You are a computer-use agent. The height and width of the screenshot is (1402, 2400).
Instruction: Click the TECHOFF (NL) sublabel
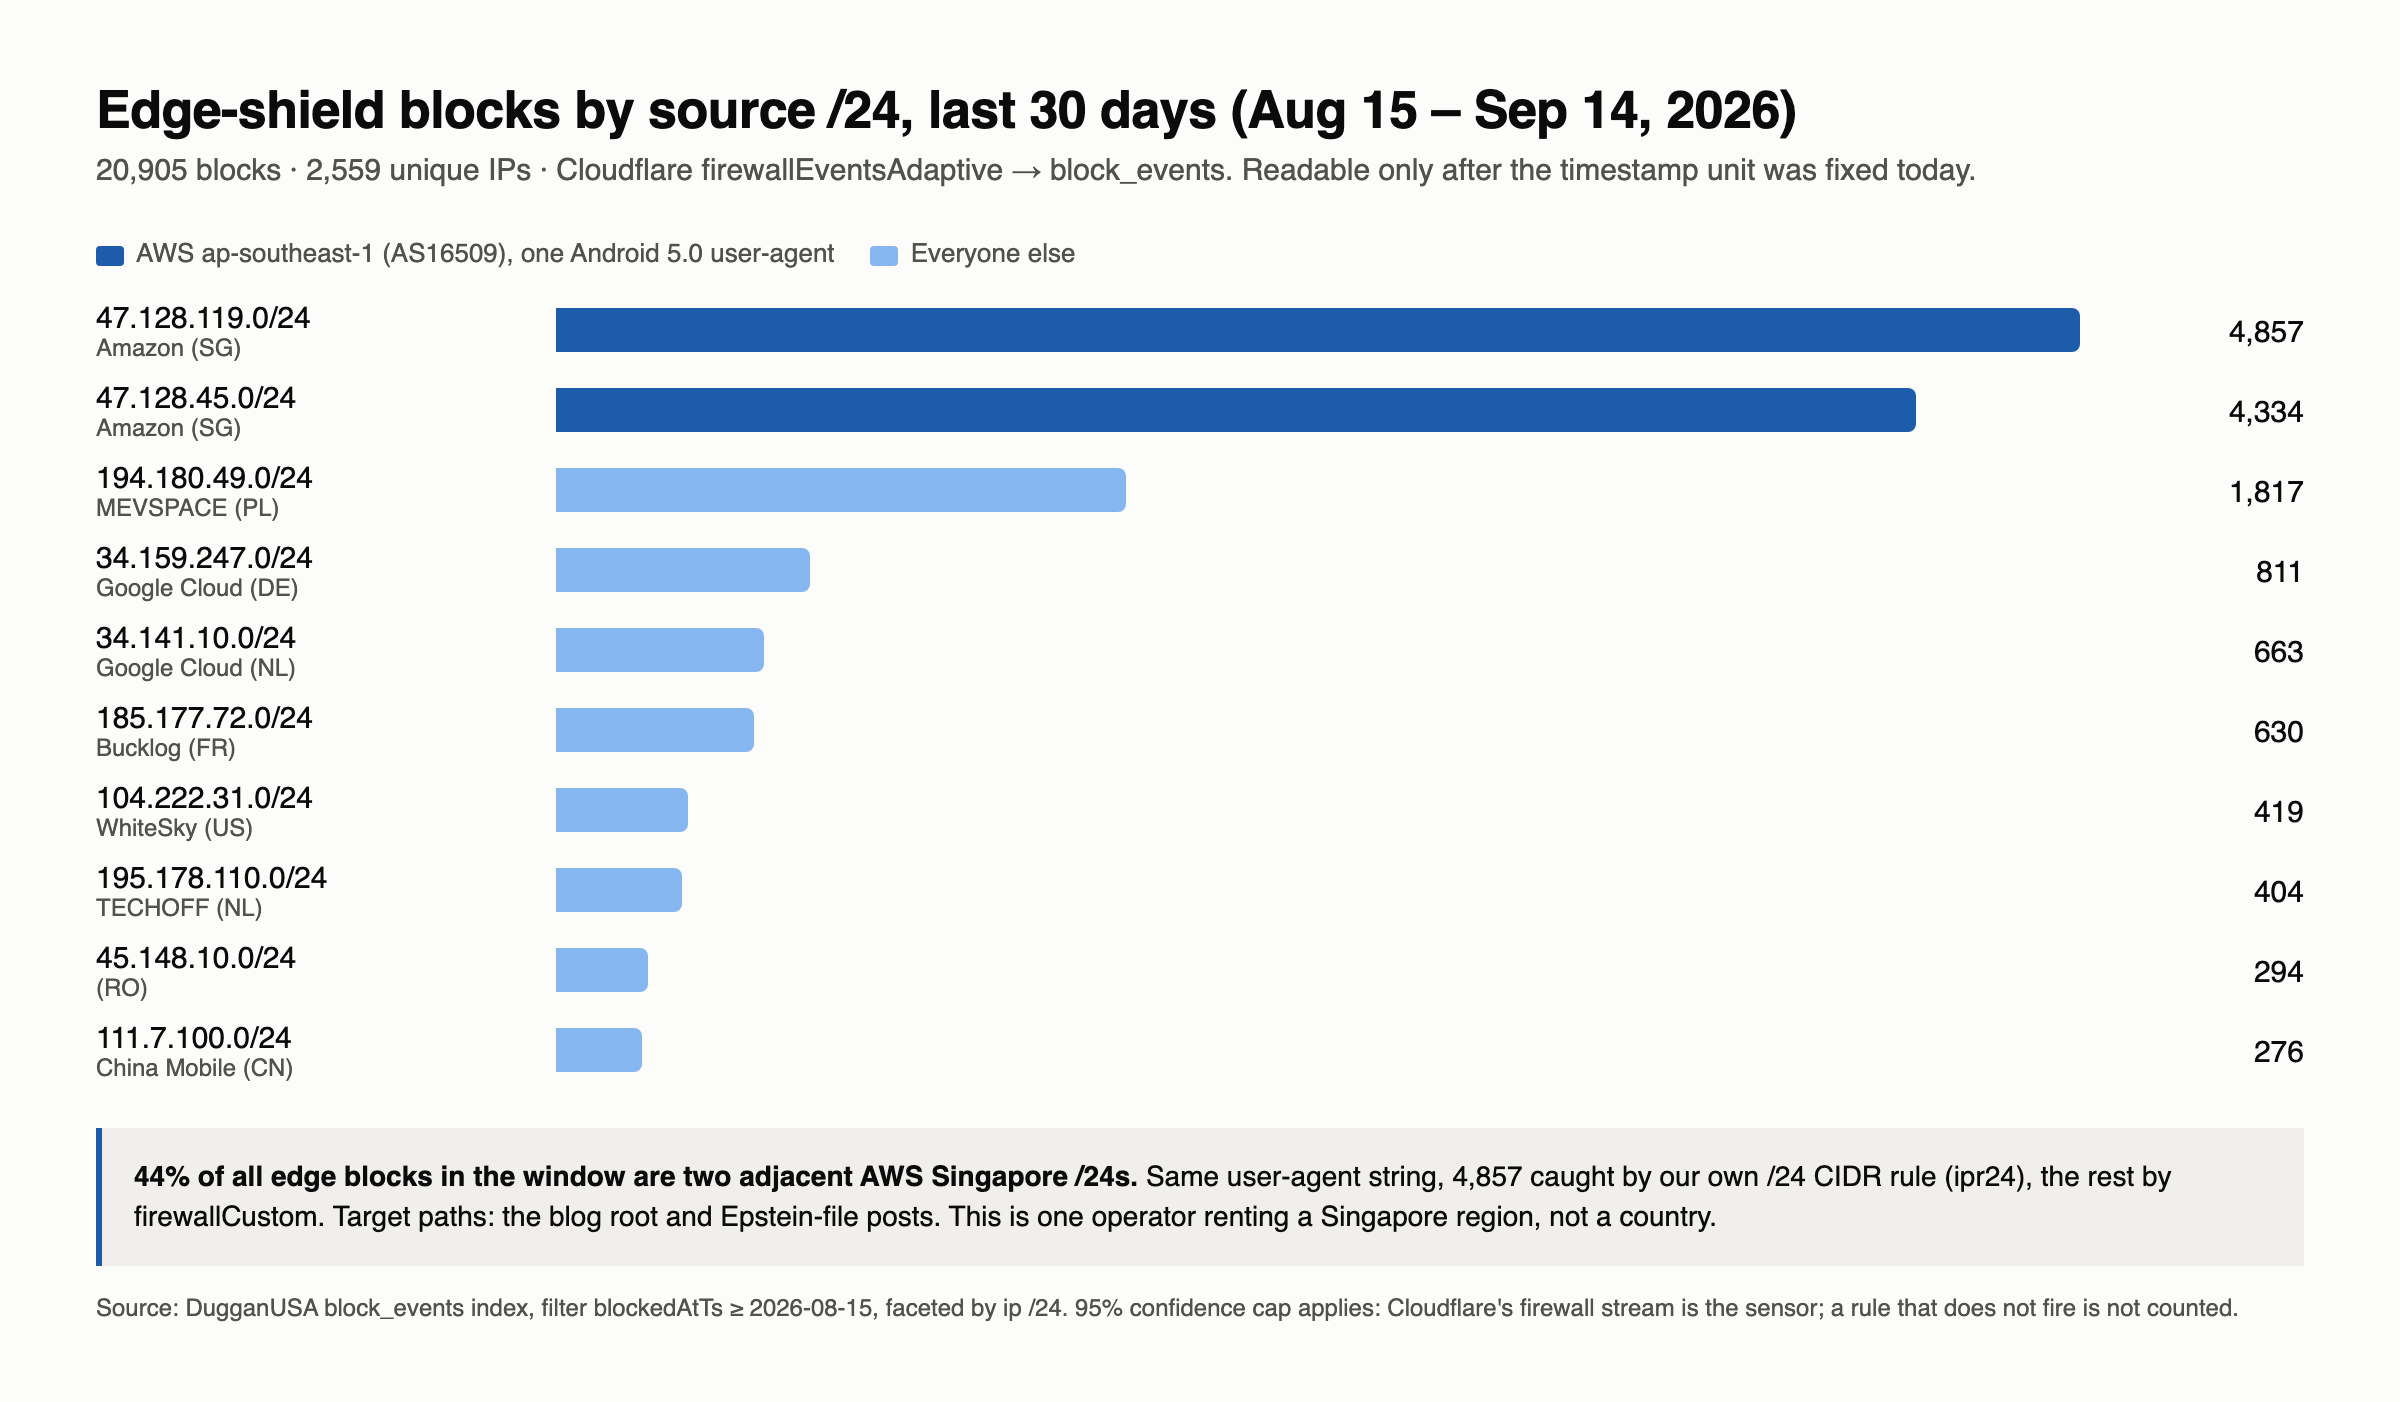179,908
